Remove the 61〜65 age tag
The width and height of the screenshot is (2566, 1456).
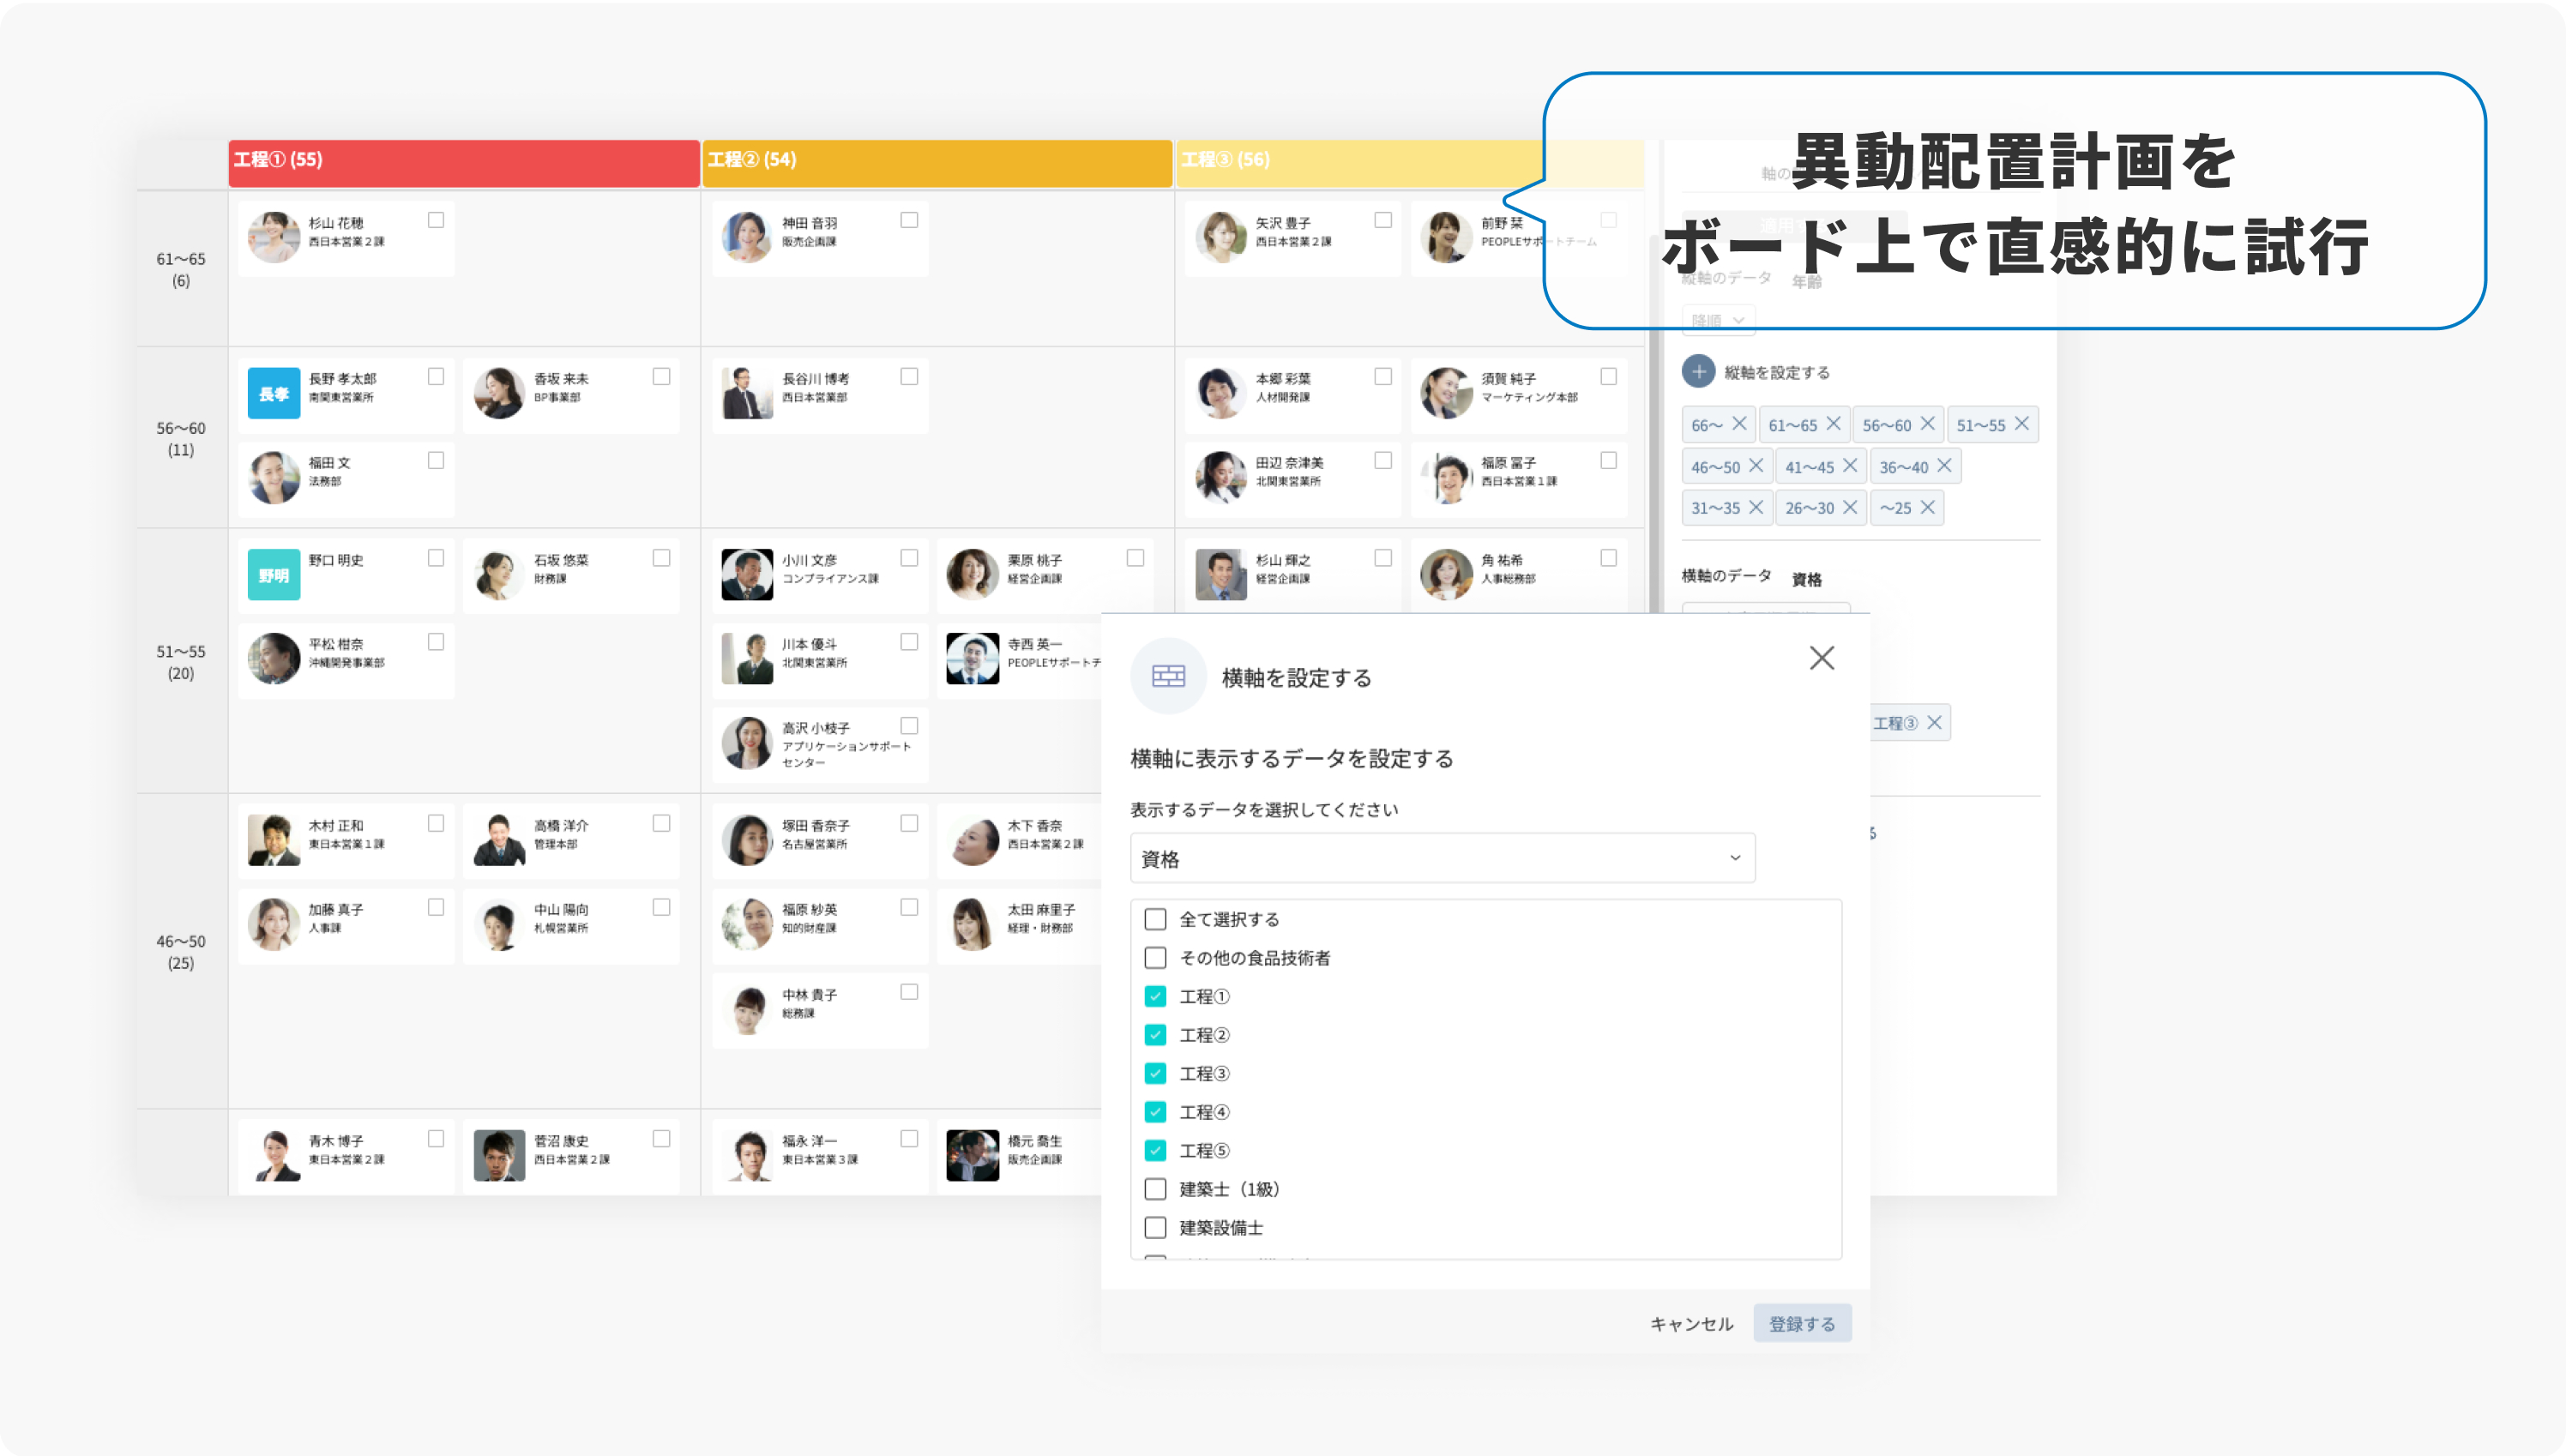(x=1833, y=424)
